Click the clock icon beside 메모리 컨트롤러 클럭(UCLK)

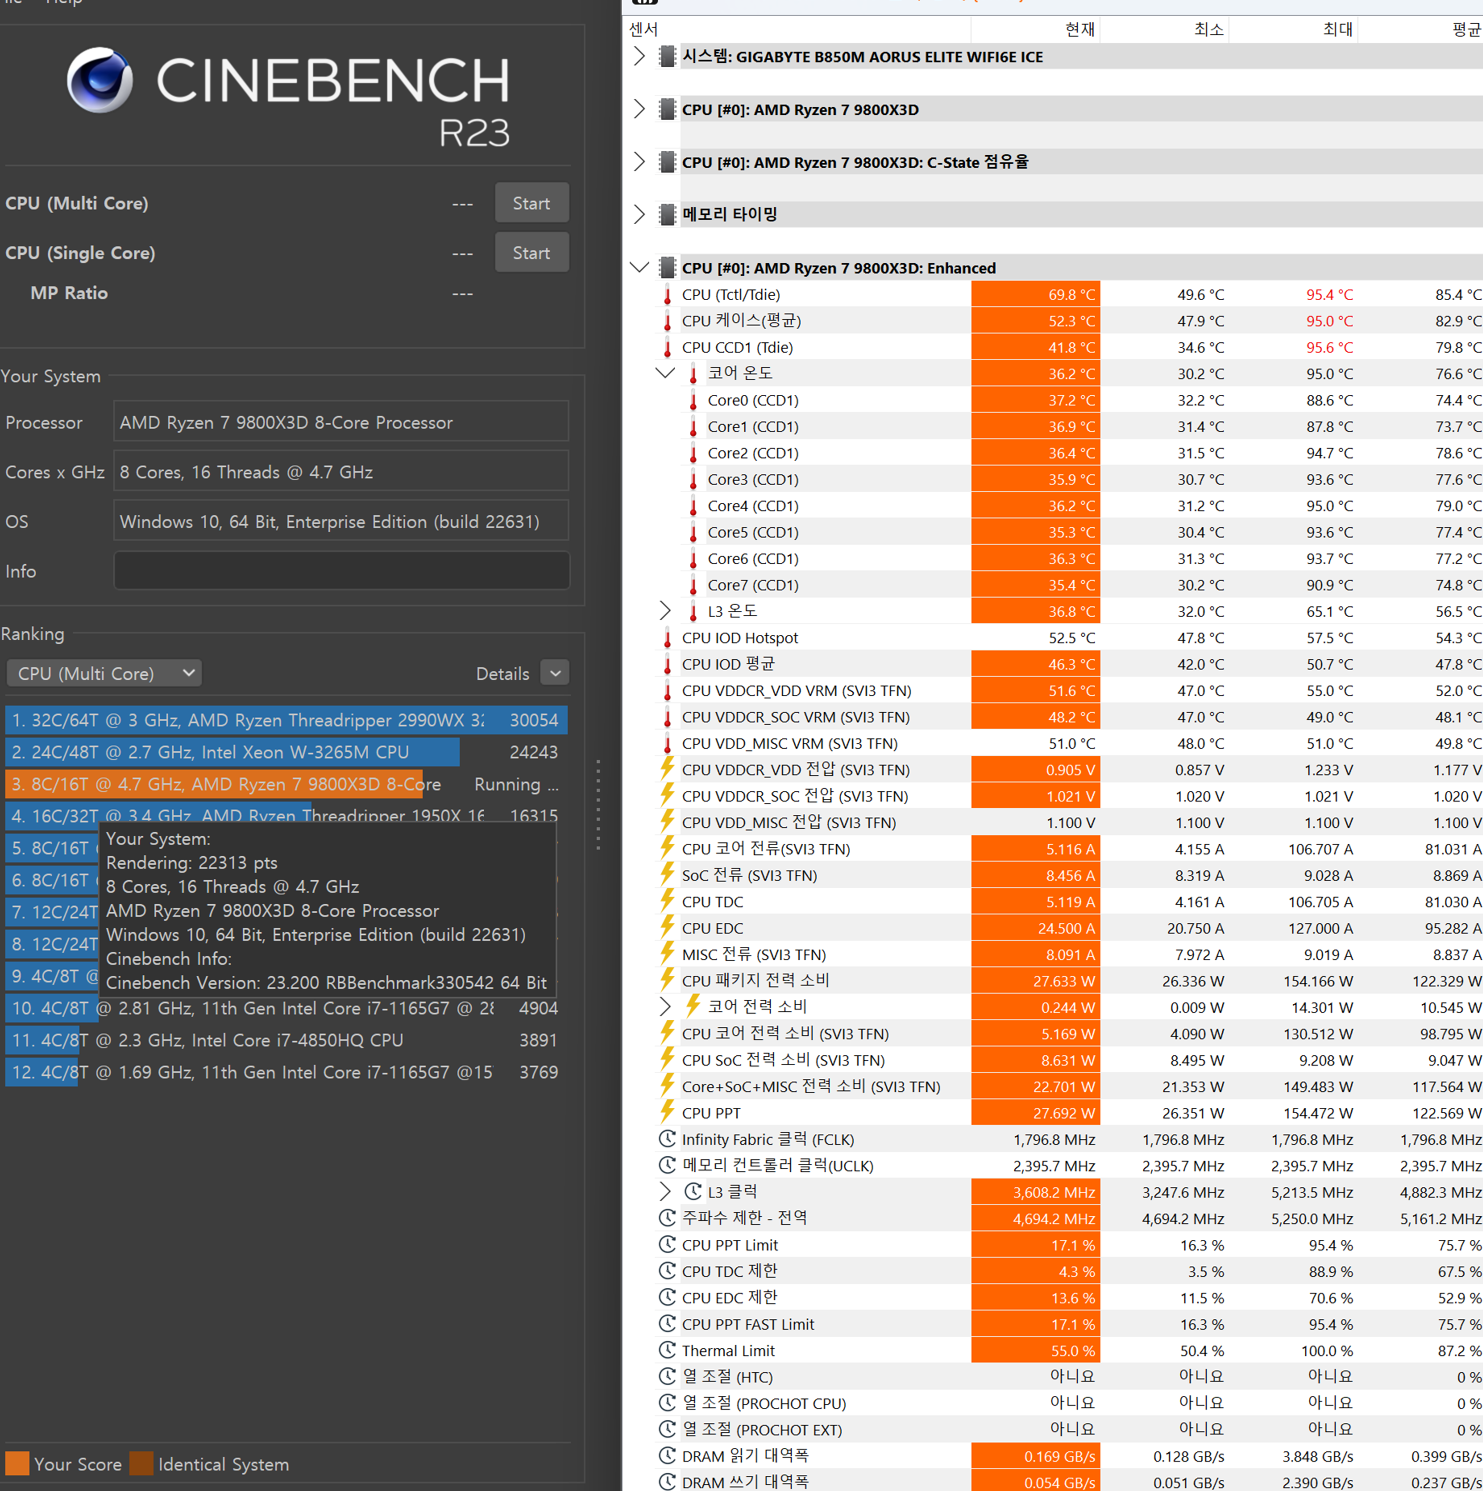[x=667, y=1165]
